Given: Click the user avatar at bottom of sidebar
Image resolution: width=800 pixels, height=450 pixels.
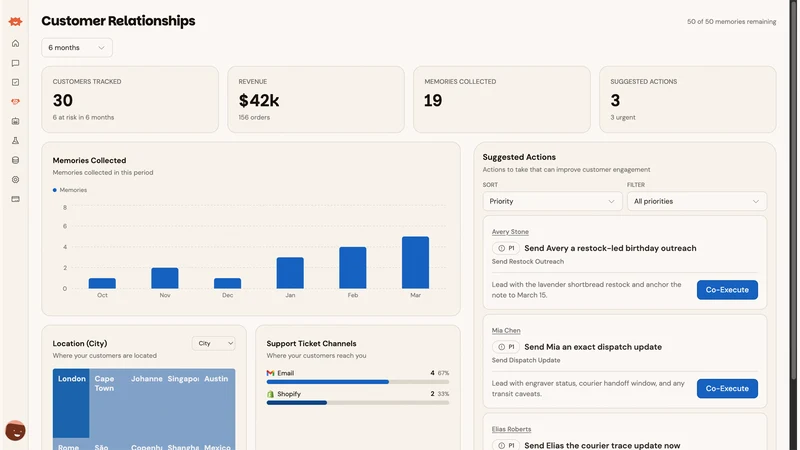Looking at the screenshot, I should click(15, 431).
